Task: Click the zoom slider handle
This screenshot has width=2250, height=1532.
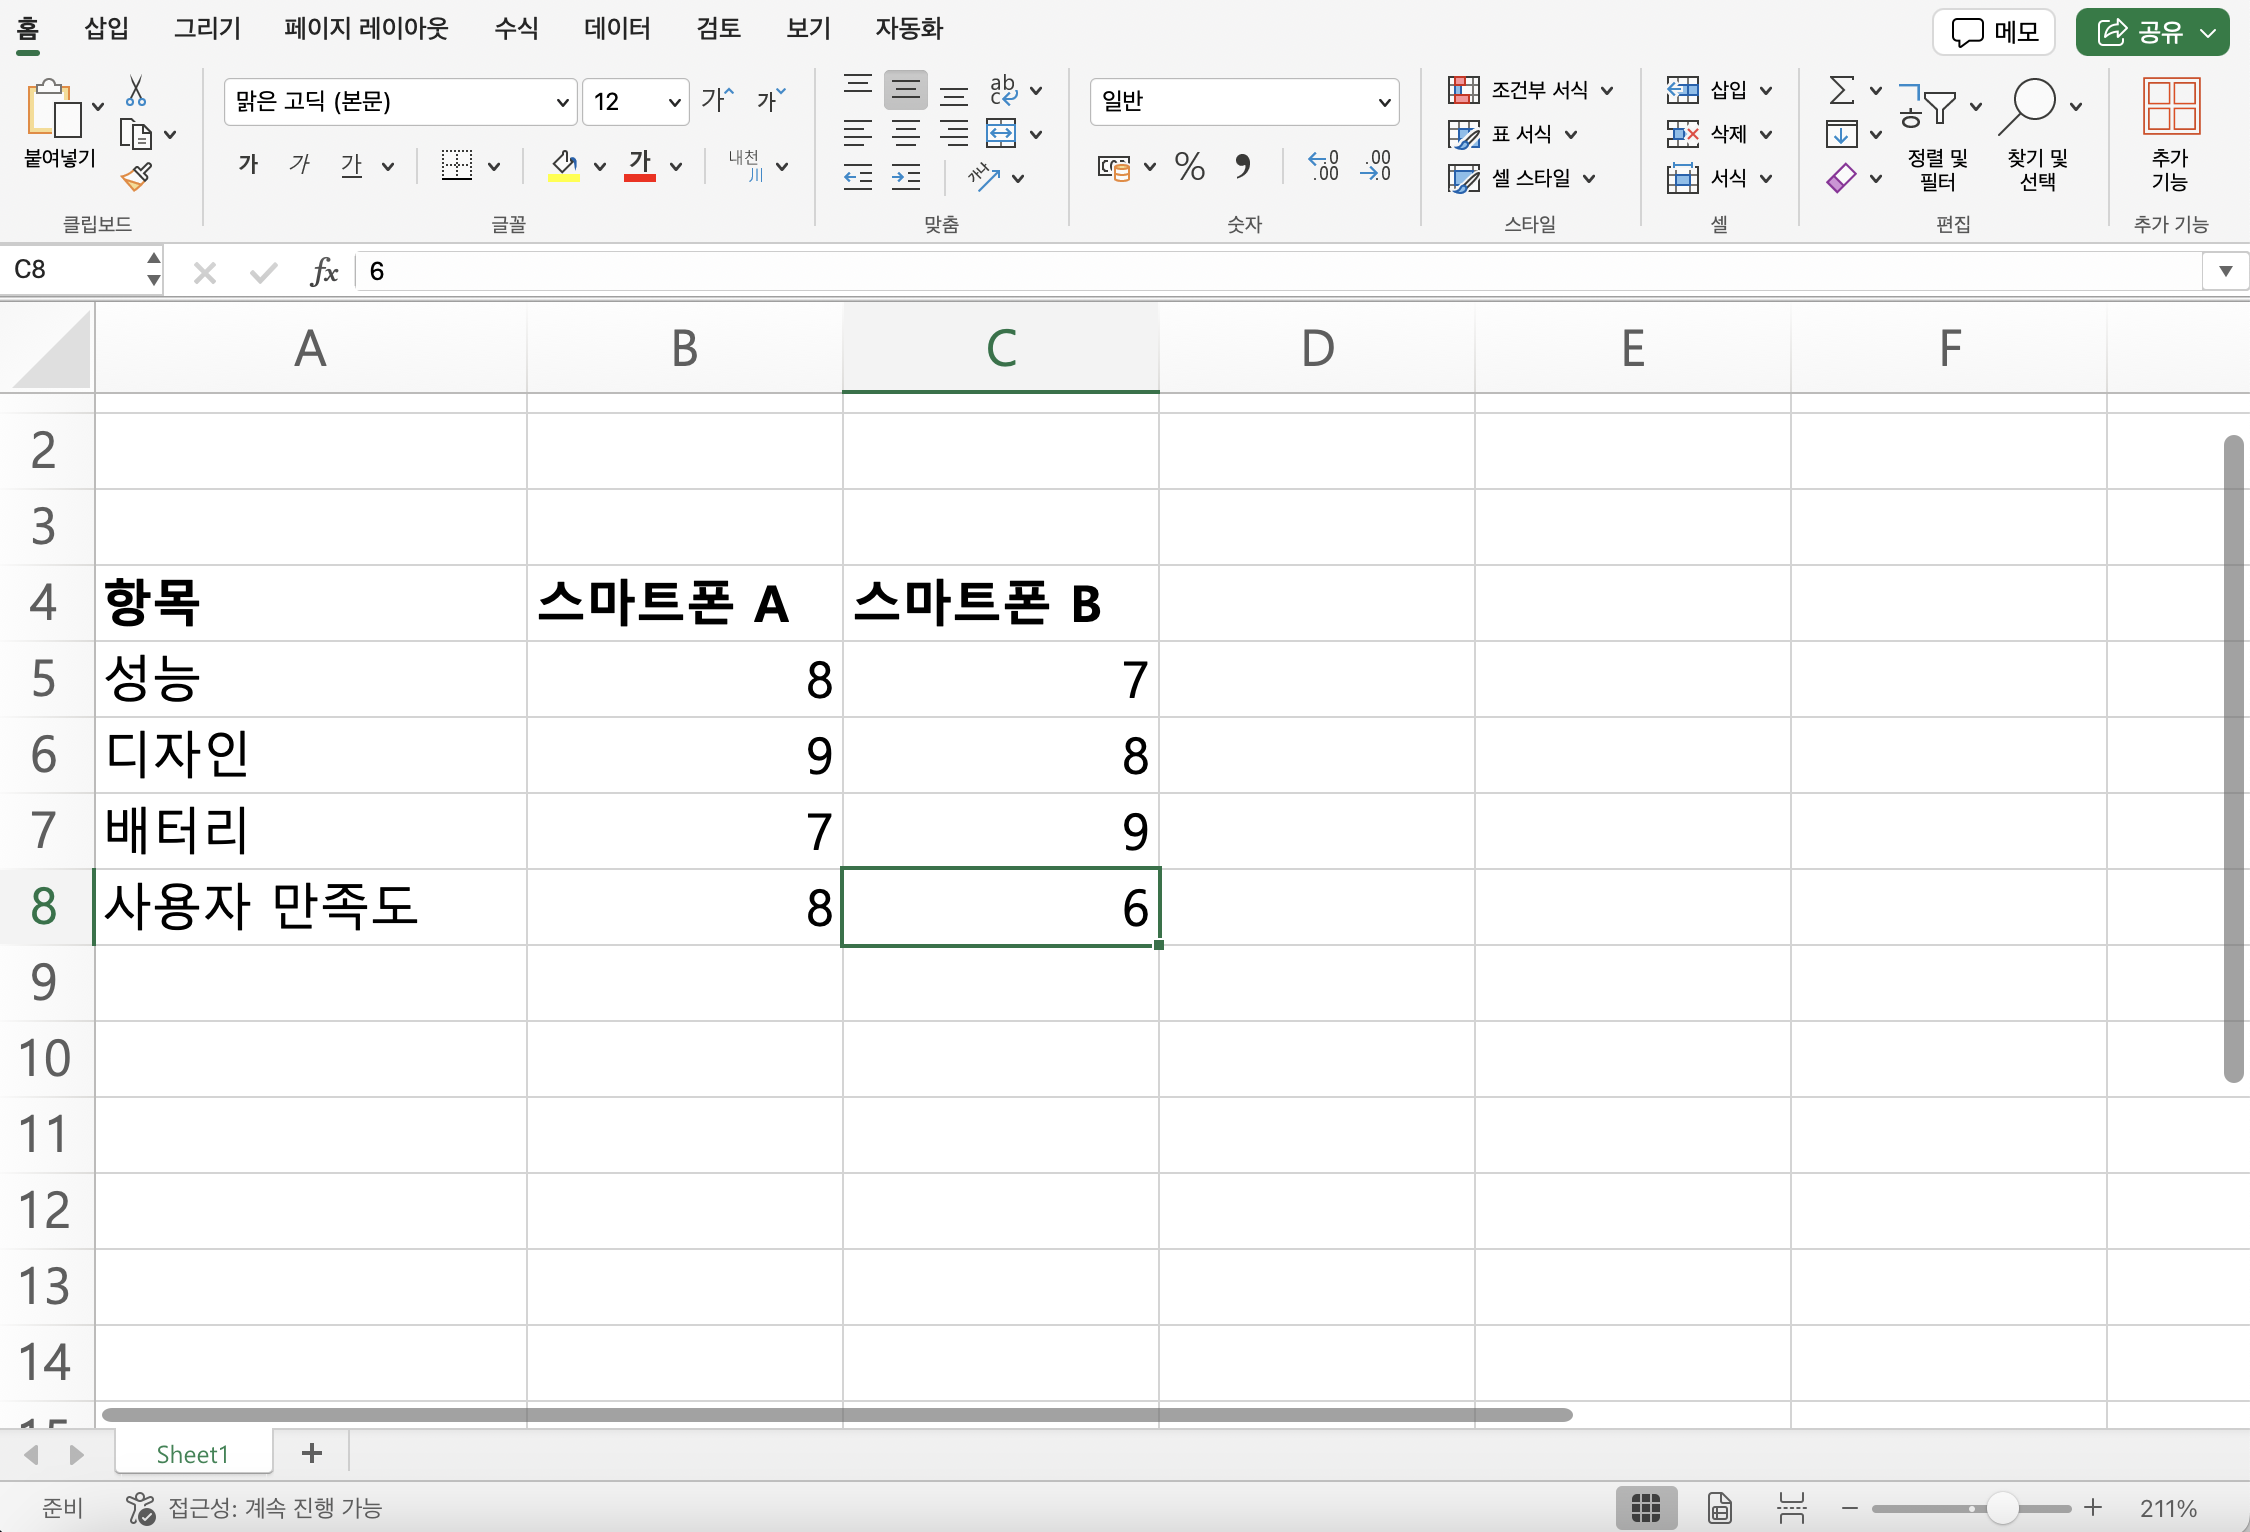Action: coord(2002,1508)
